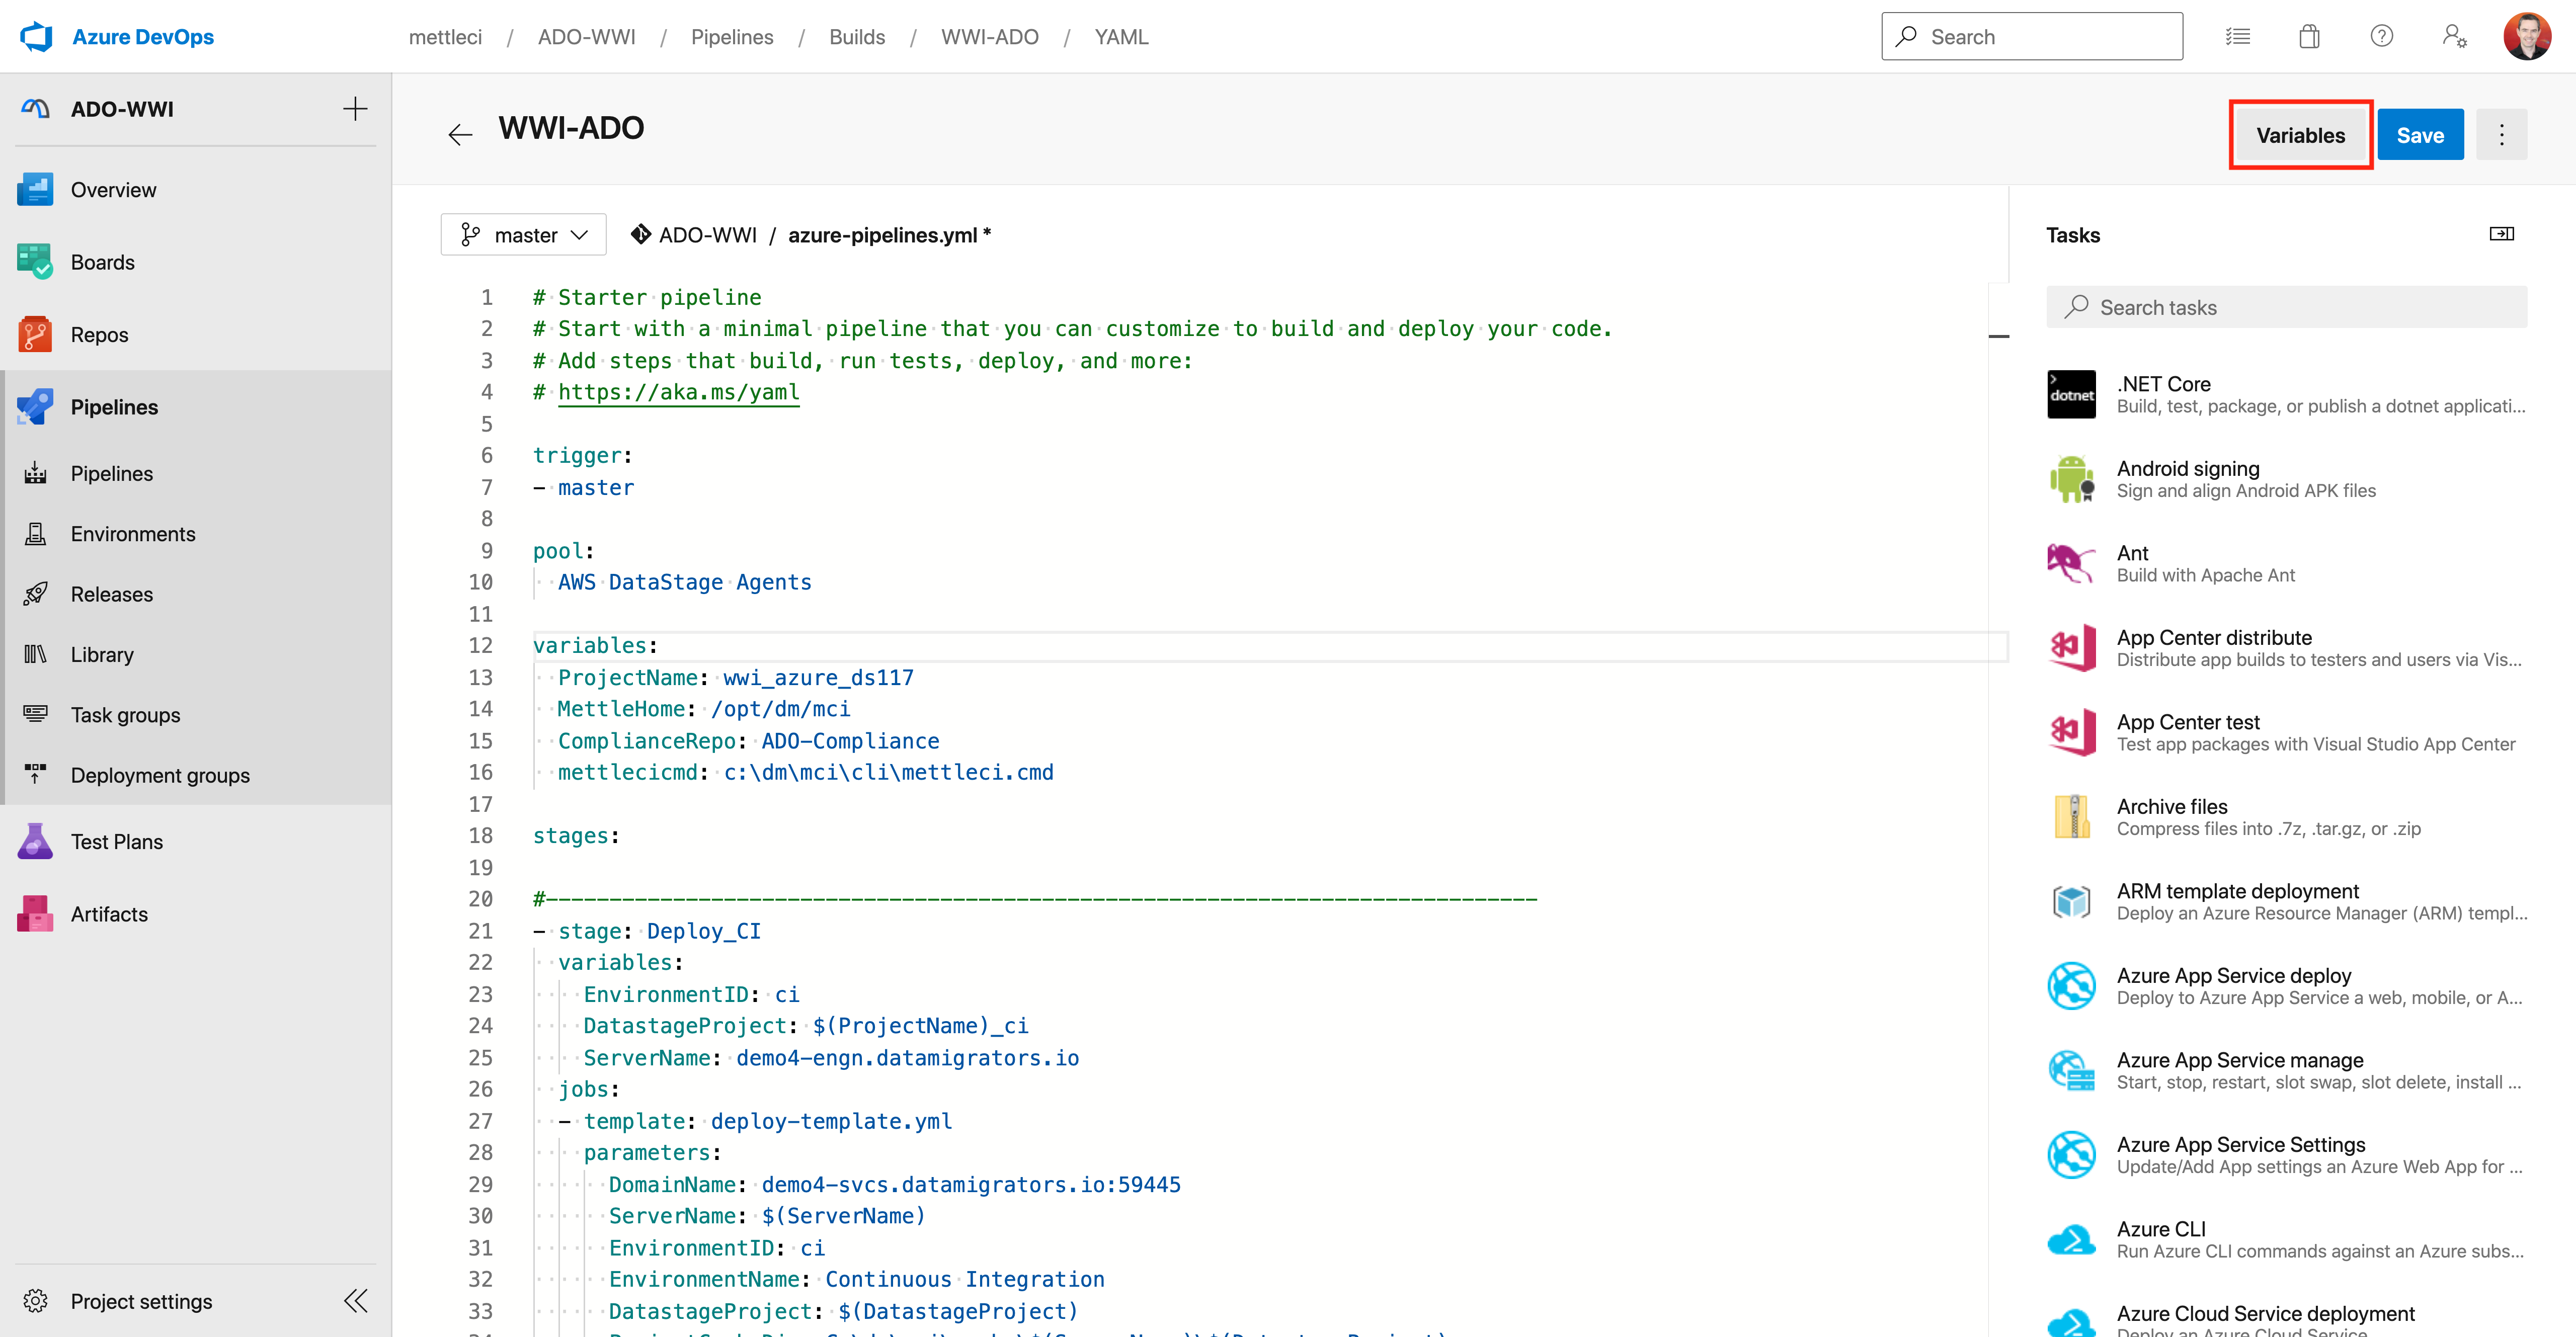Open the Help question mark icon
This screenshot has width=2576, height=1337.
[x=2382, y=36]
